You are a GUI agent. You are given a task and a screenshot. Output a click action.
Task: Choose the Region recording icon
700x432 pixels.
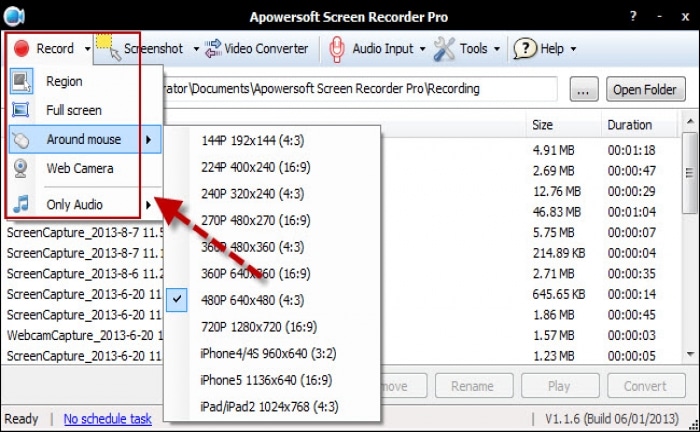20,82
